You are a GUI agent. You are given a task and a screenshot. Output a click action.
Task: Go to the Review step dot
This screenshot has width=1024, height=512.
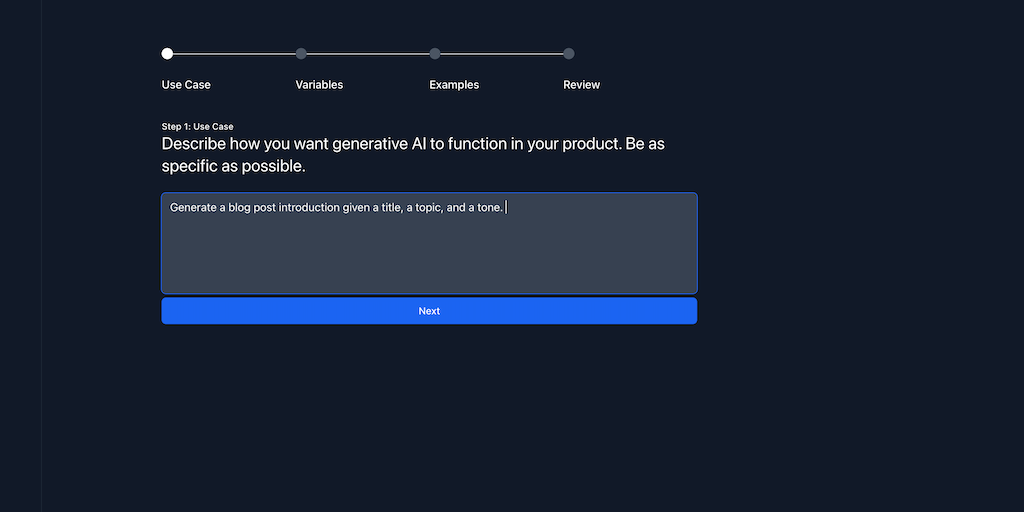tap(569, 54)
